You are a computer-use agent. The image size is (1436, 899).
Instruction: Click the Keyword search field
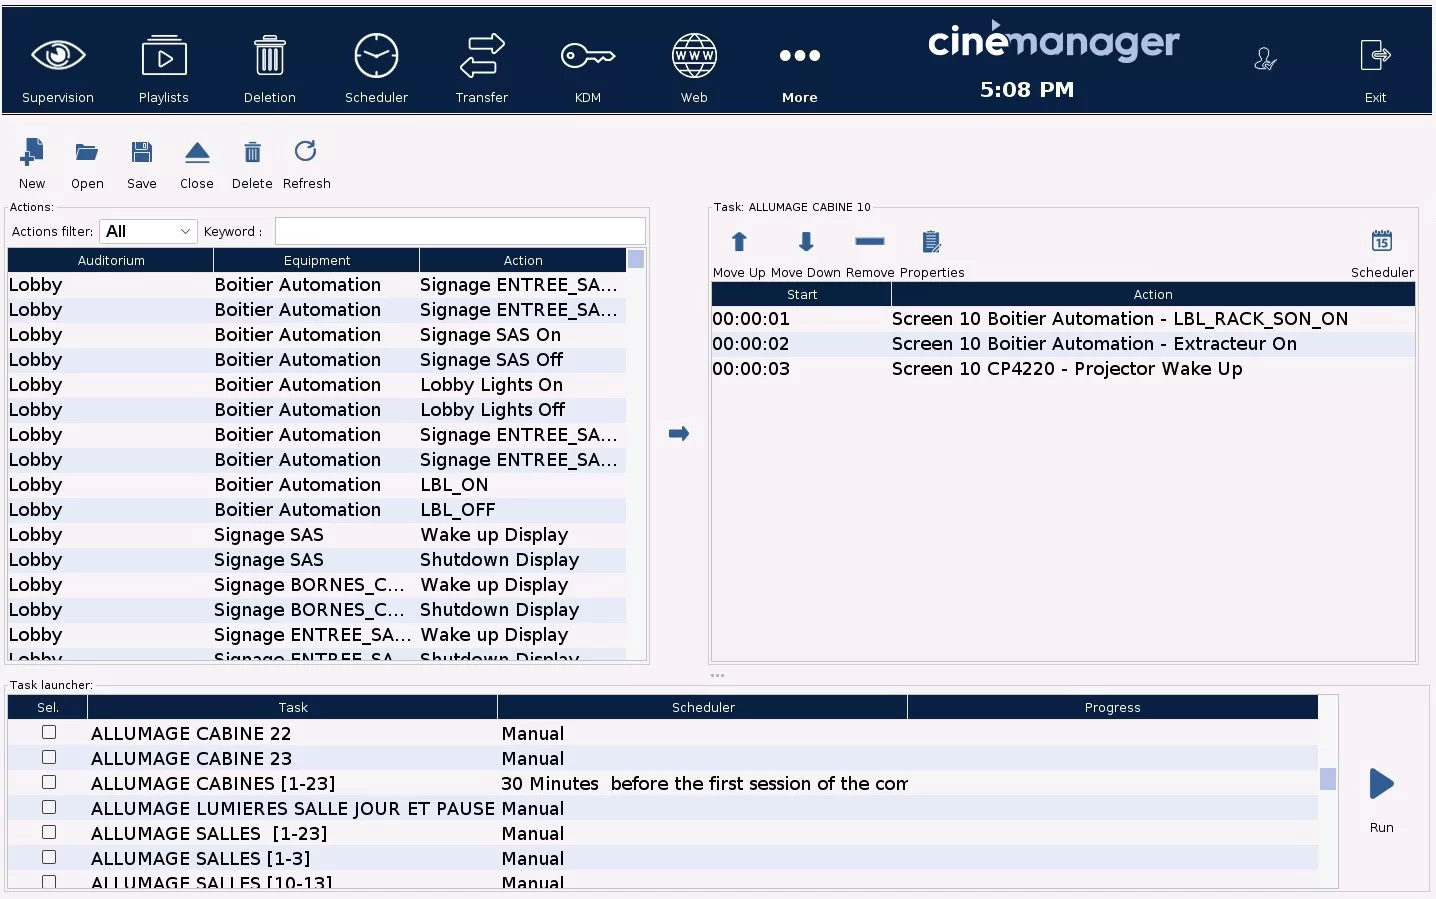coord(460,231)
